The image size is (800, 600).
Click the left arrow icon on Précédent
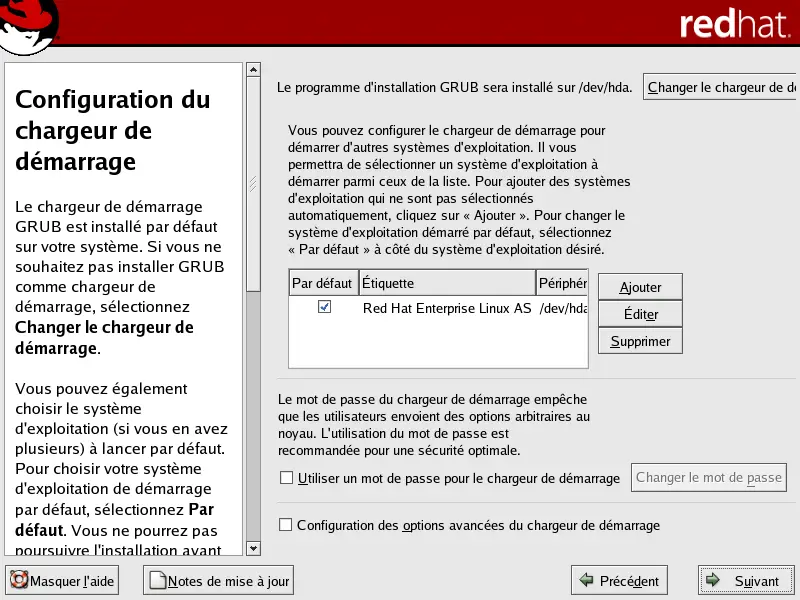[x=586, y=580]
